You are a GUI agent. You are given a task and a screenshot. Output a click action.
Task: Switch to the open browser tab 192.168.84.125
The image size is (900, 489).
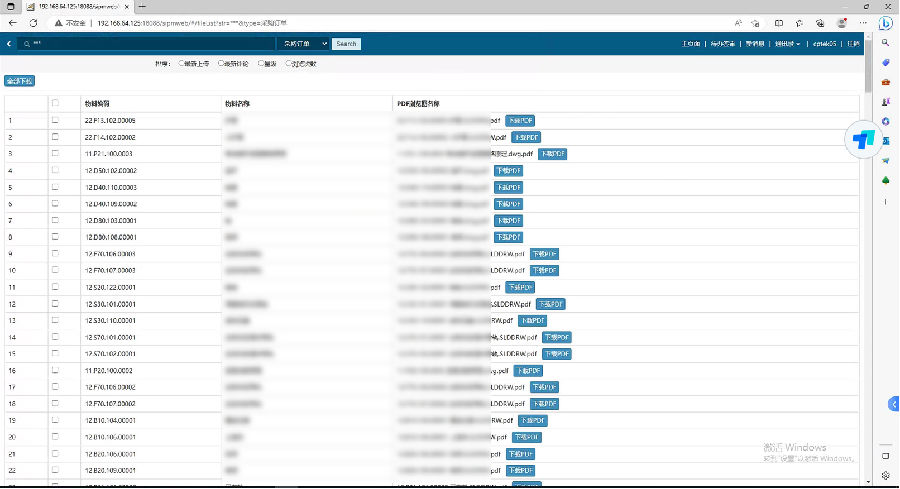click(75, 7)
